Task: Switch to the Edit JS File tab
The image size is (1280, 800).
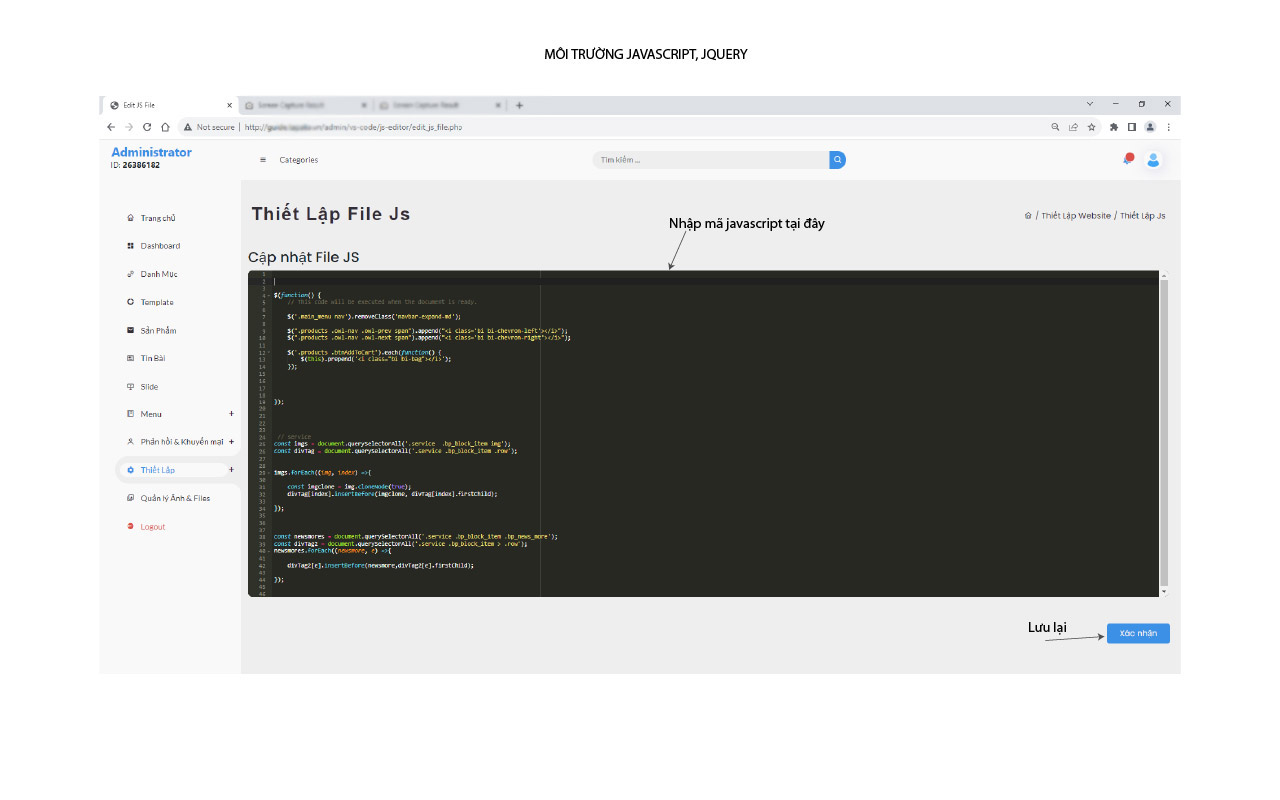Action: (x=165, y=105)
